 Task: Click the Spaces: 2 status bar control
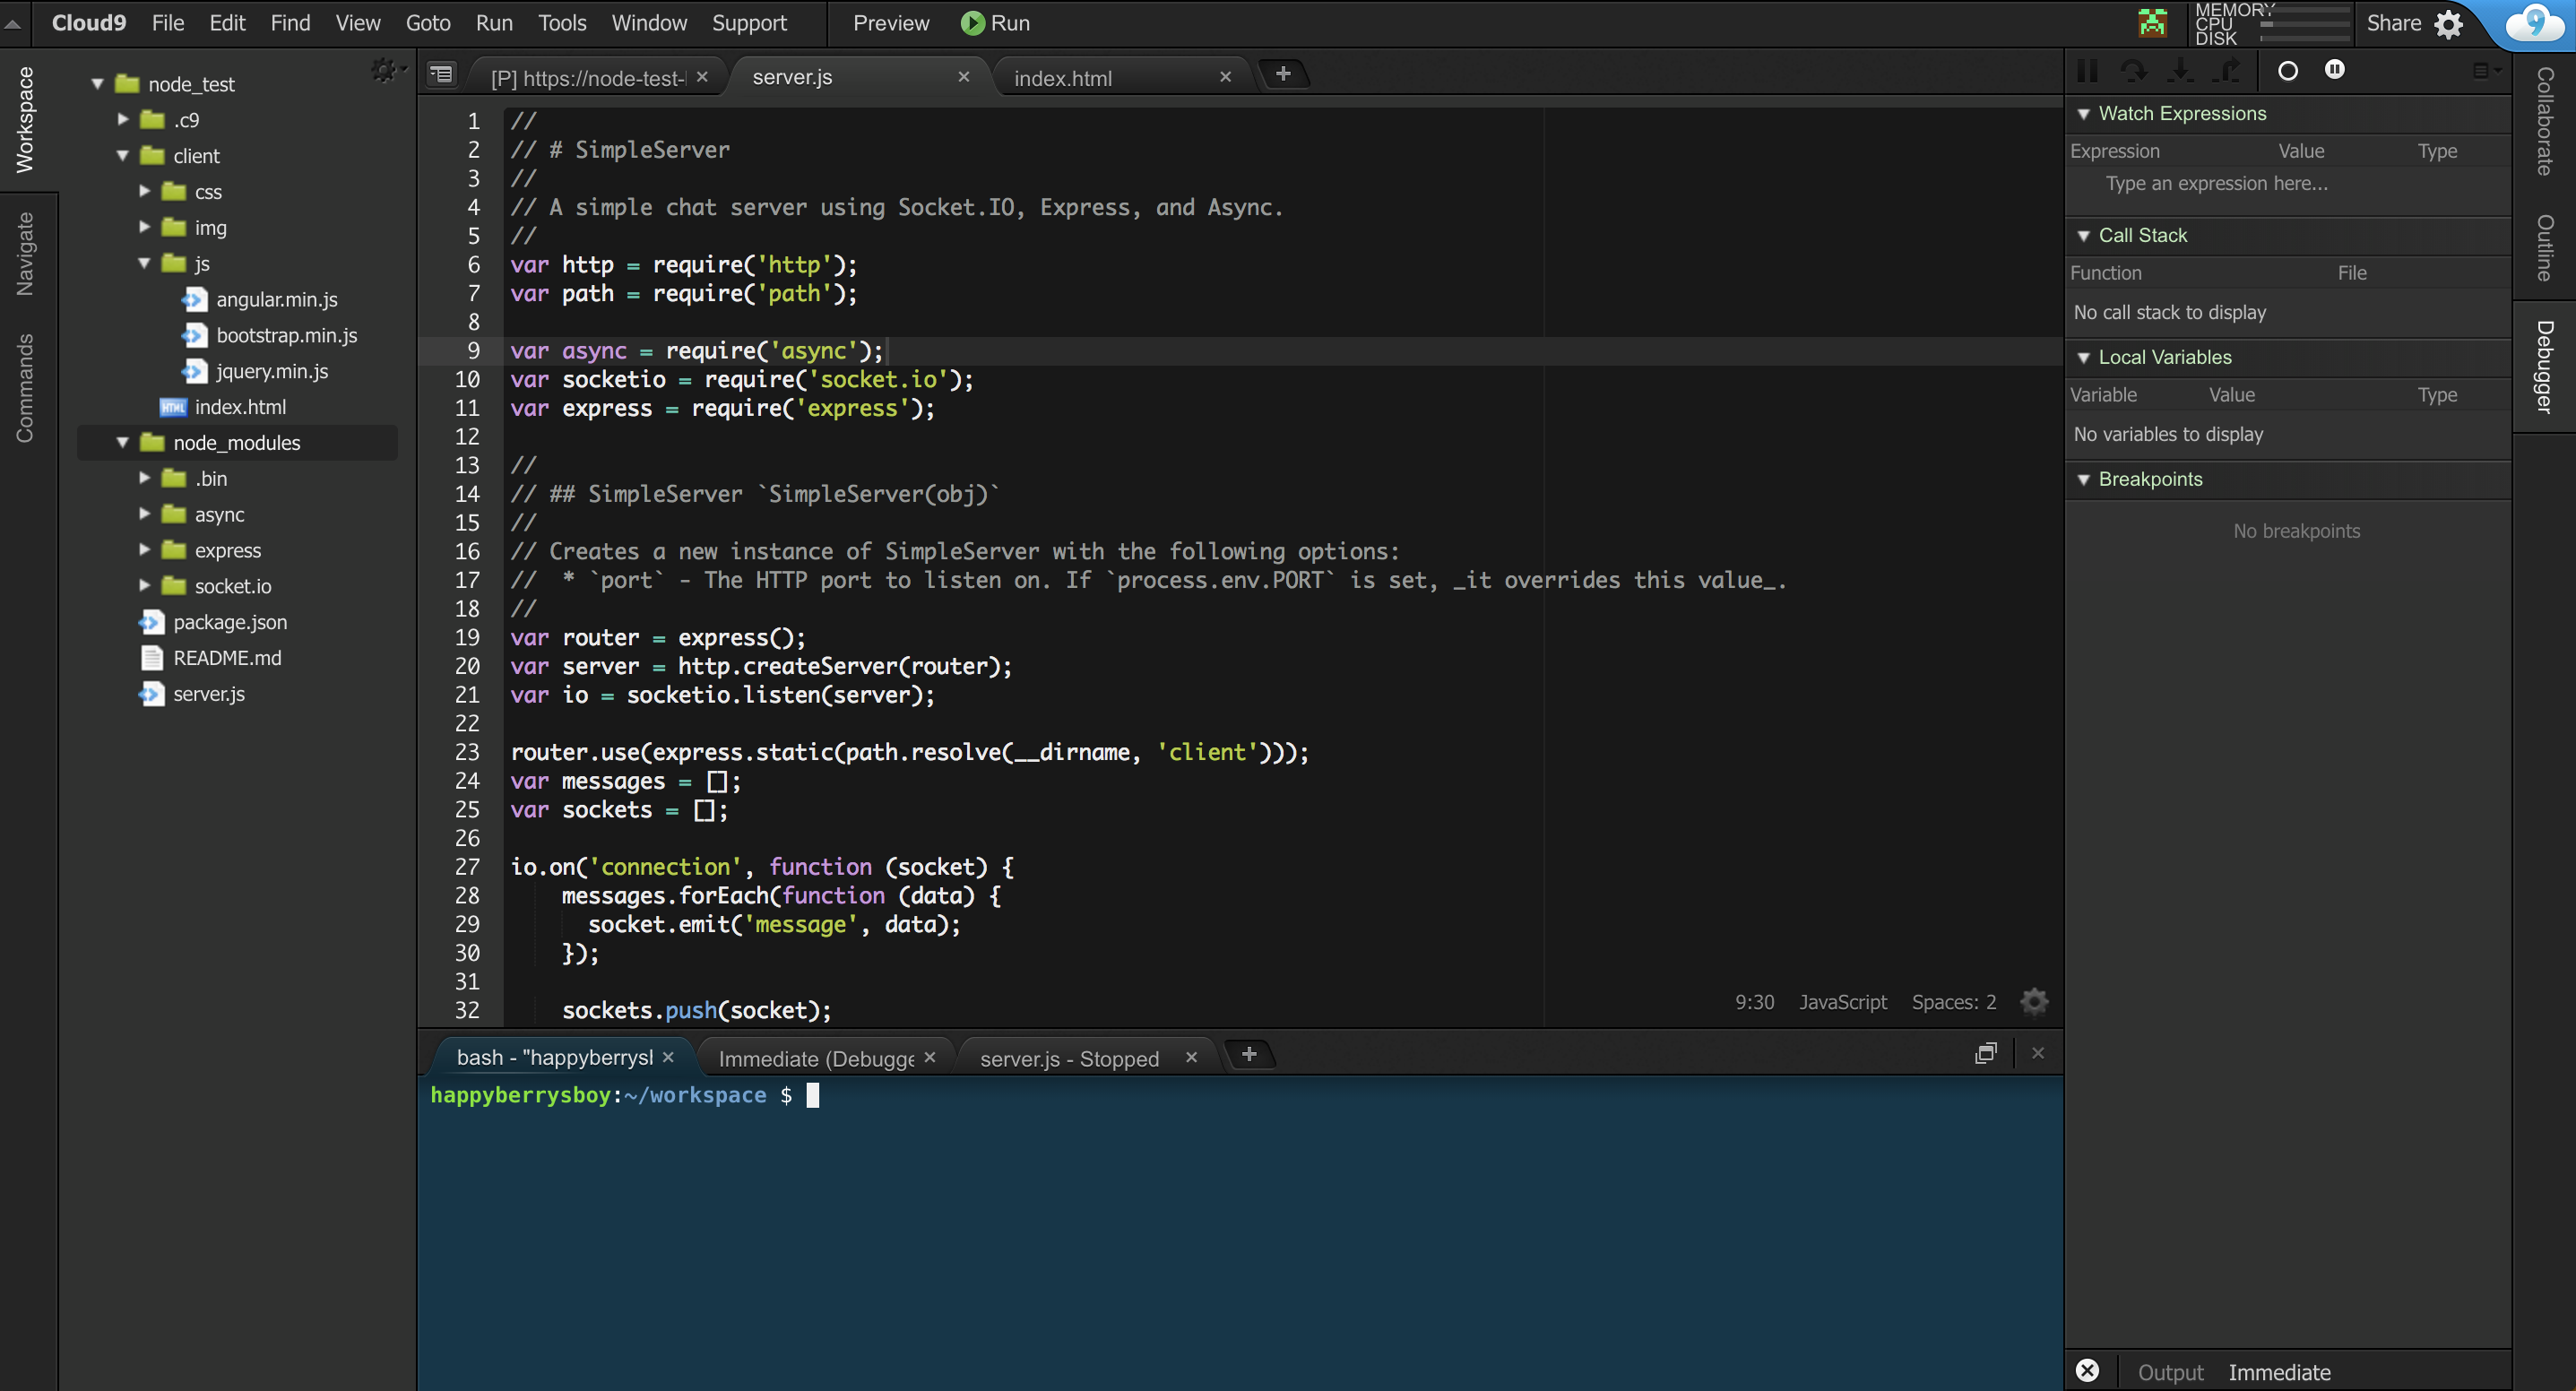(1956, 1002)
